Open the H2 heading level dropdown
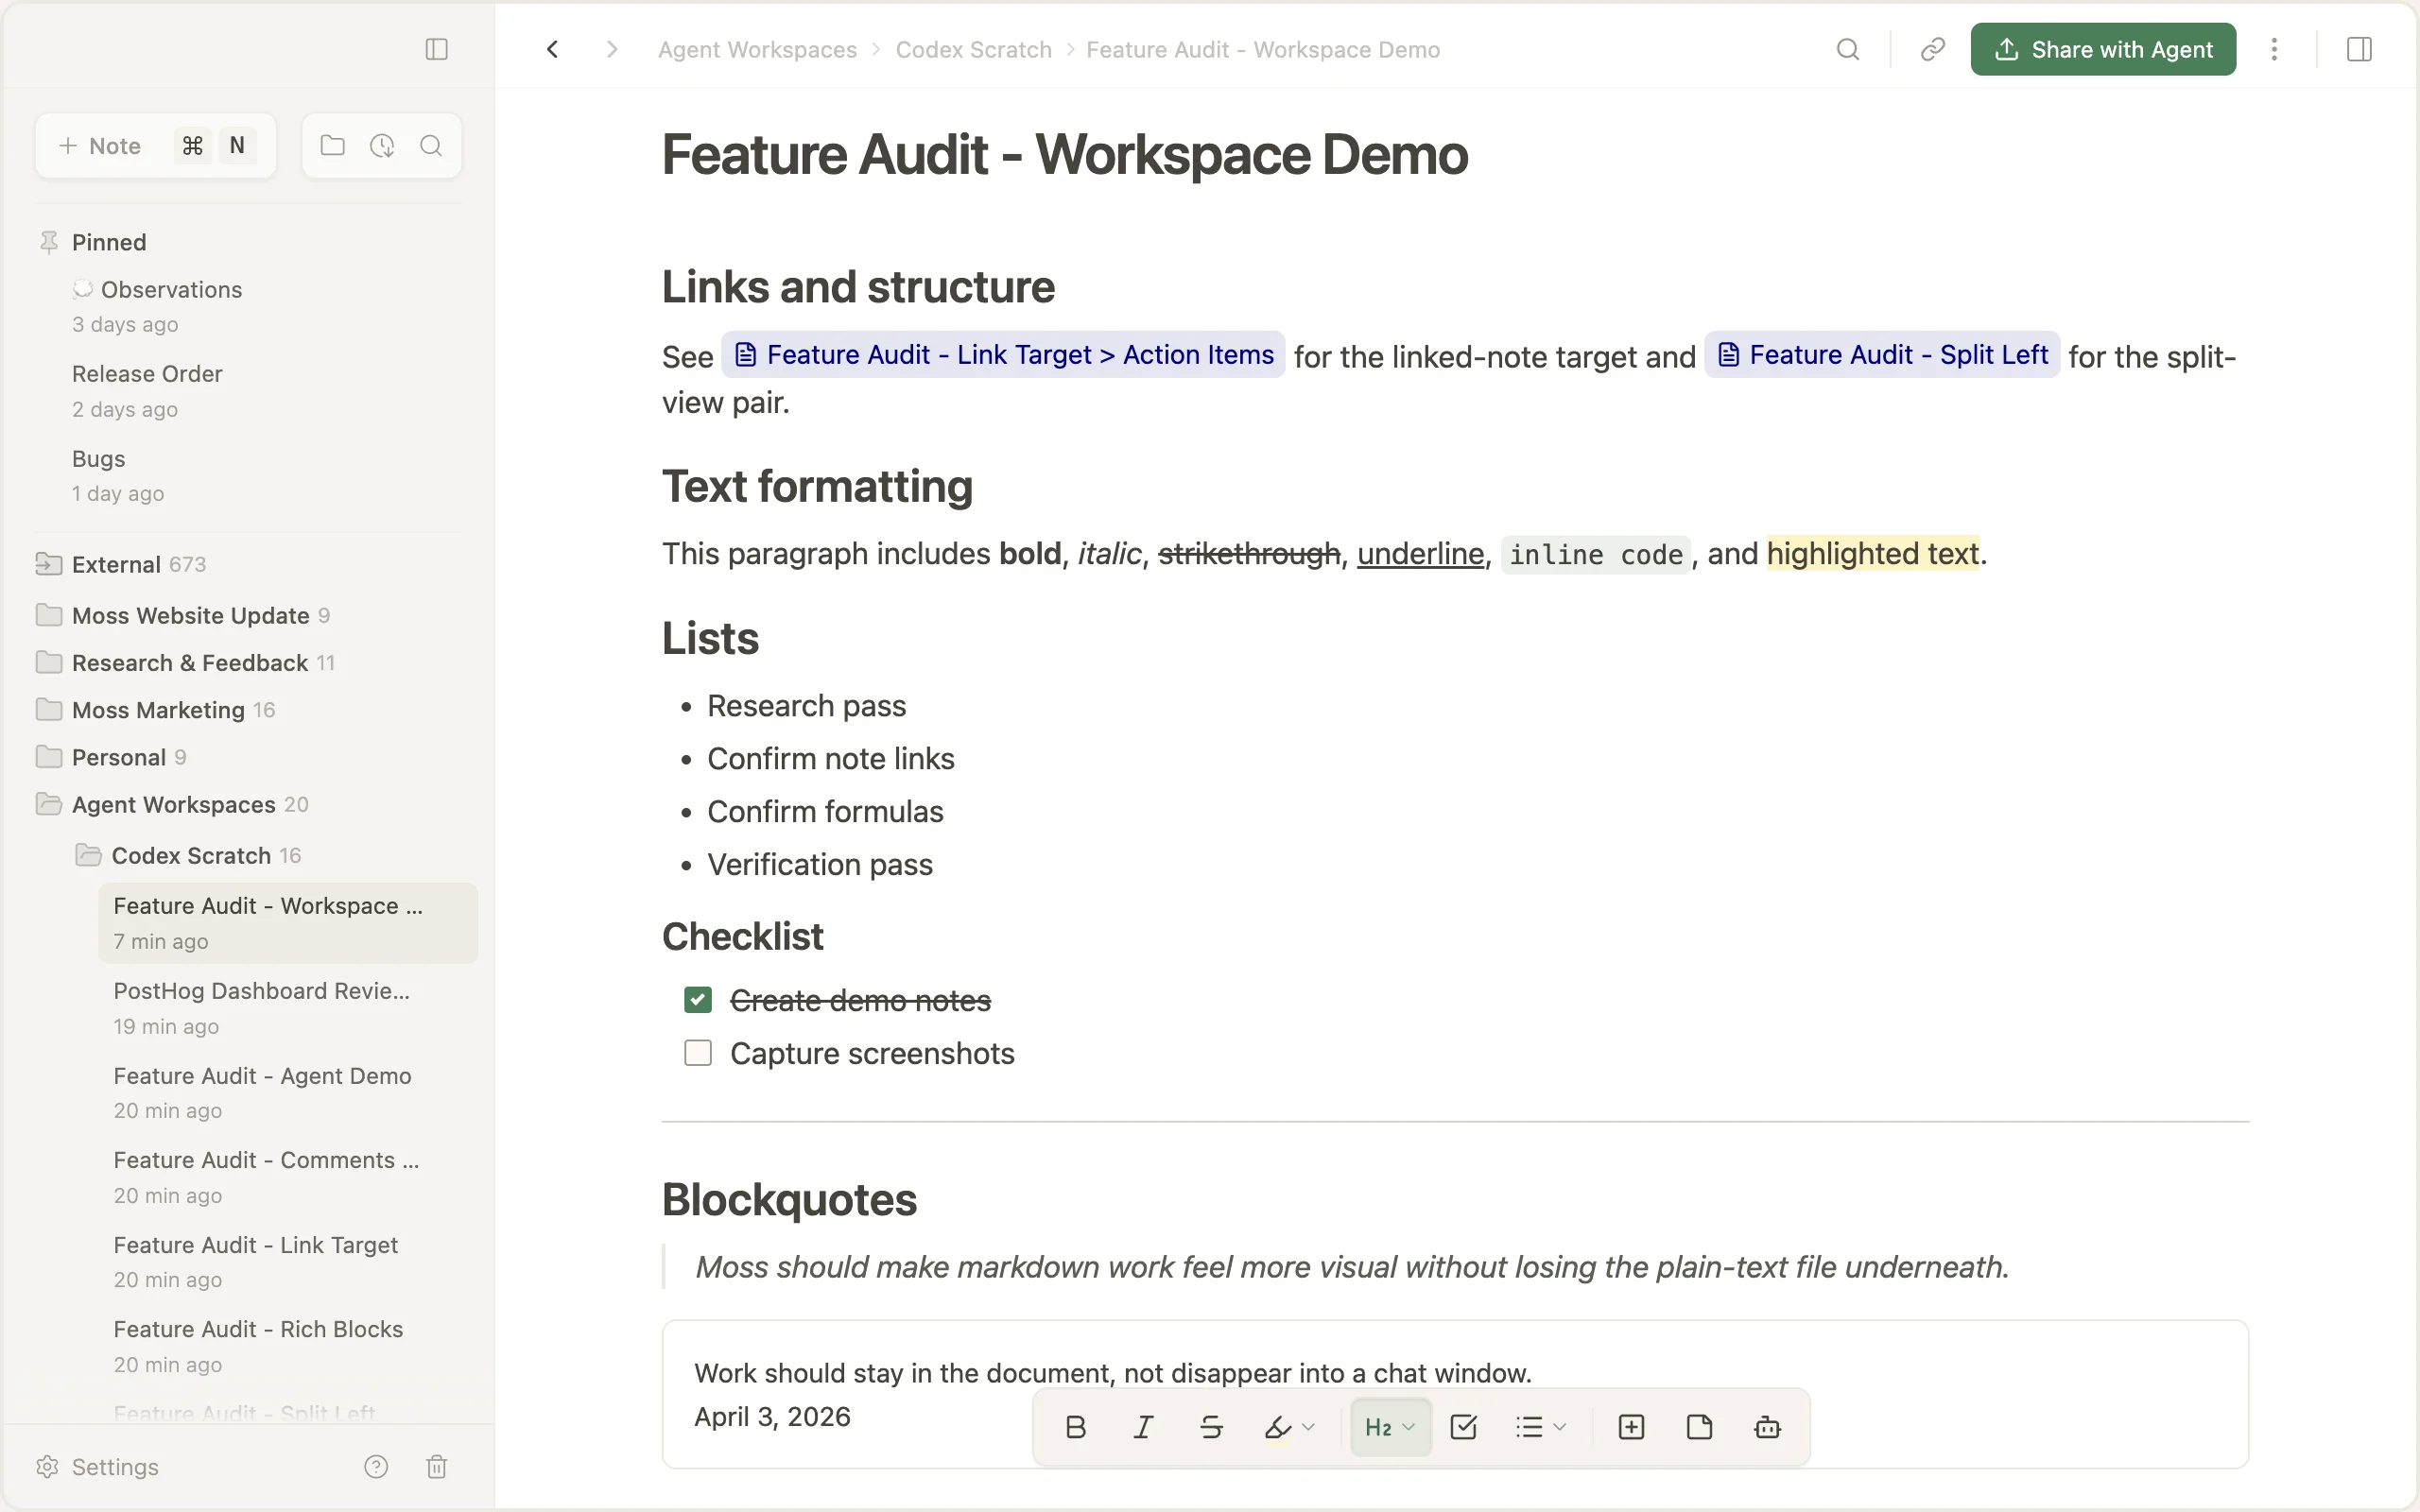This screenshot has height=1512, width=2420. point(1390,1427)
